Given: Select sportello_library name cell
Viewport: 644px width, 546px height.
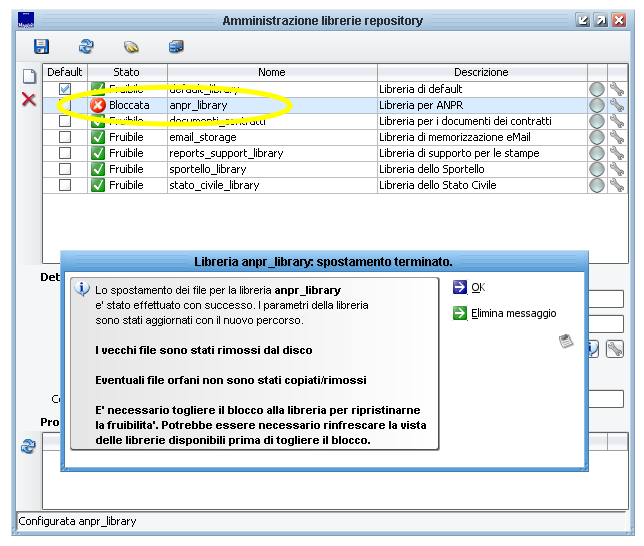Looking at the screenshot, I should (272, 169).
